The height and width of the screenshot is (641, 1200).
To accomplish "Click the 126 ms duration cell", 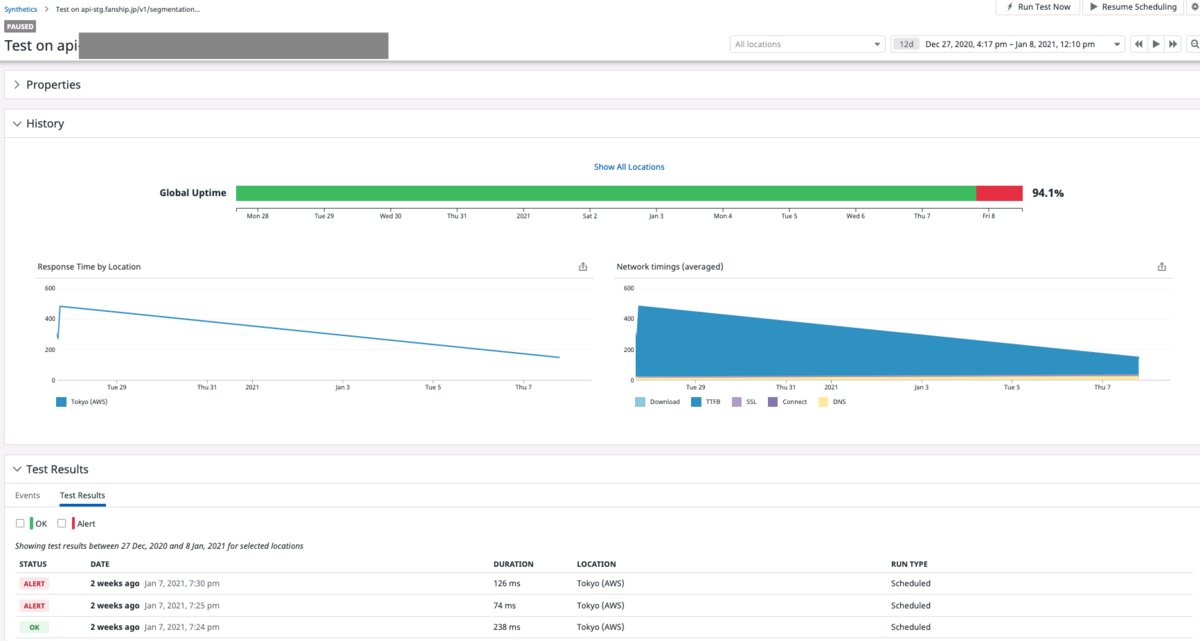I will coord(505,583).
